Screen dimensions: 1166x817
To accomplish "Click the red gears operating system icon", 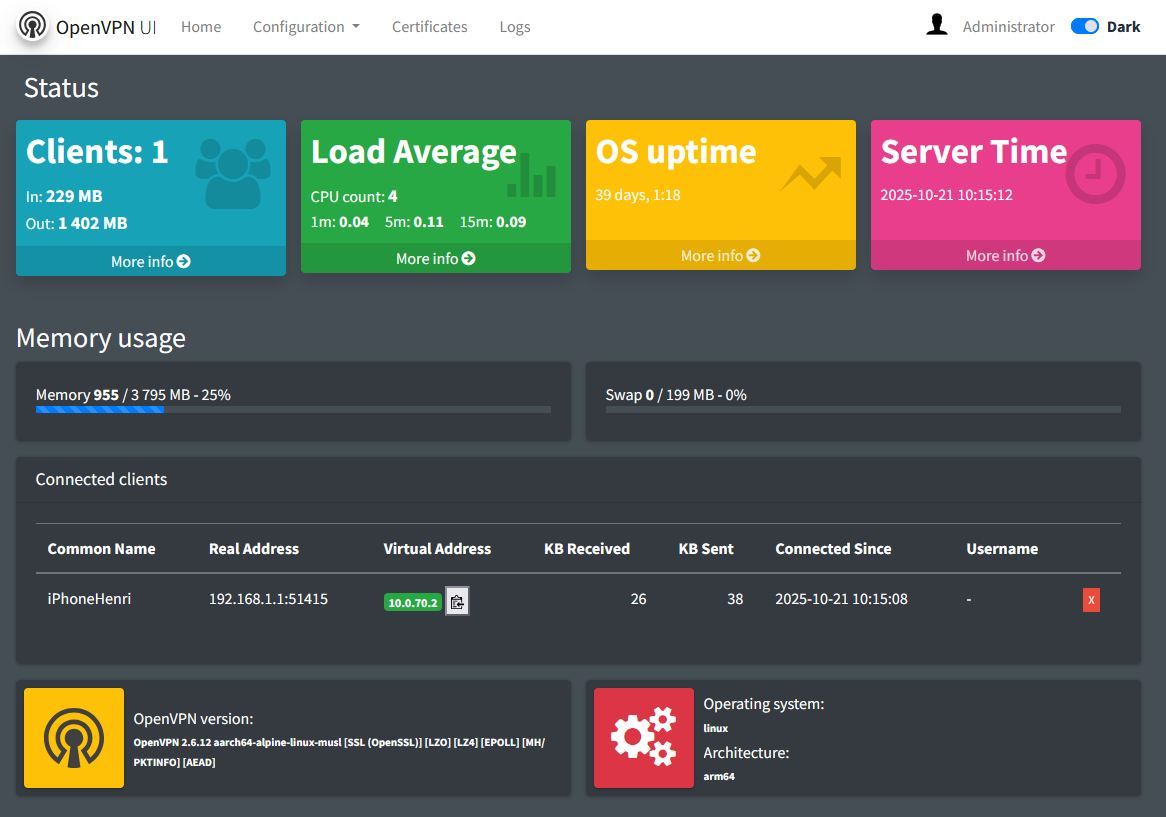I will pos(644,738).
